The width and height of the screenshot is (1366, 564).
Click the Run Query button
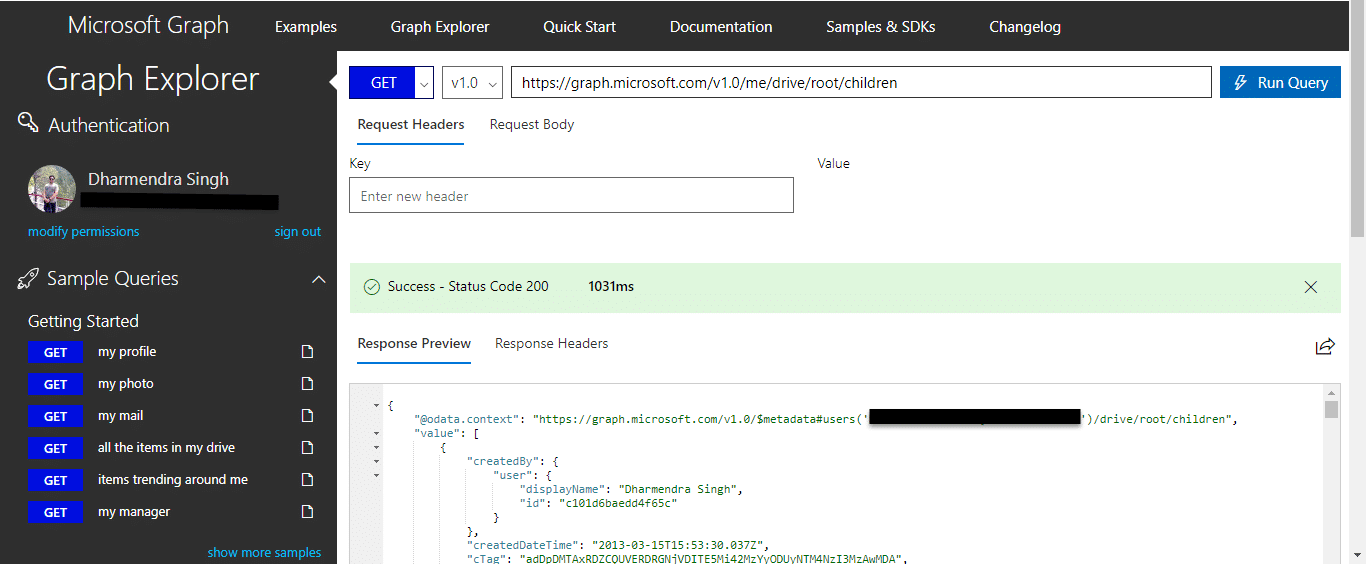pyautogui.click(x=1280, y=83)
